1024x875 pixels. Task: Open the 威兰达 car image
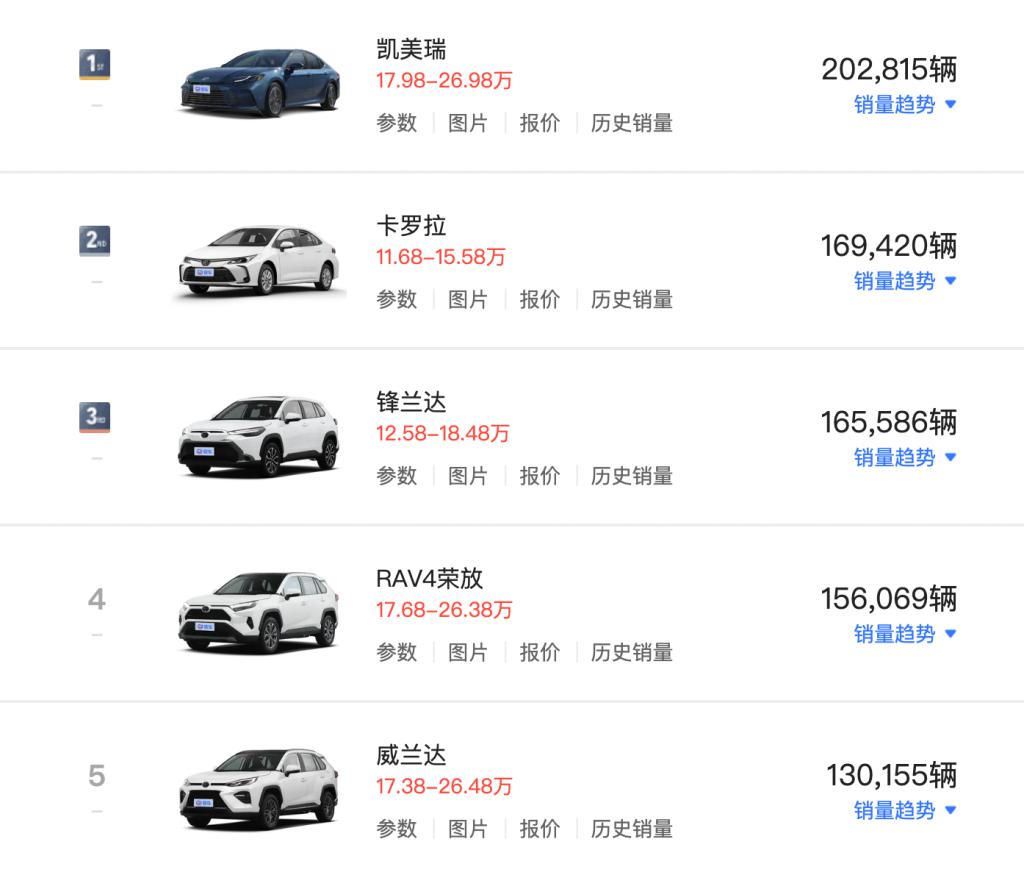tap(259, 788)
